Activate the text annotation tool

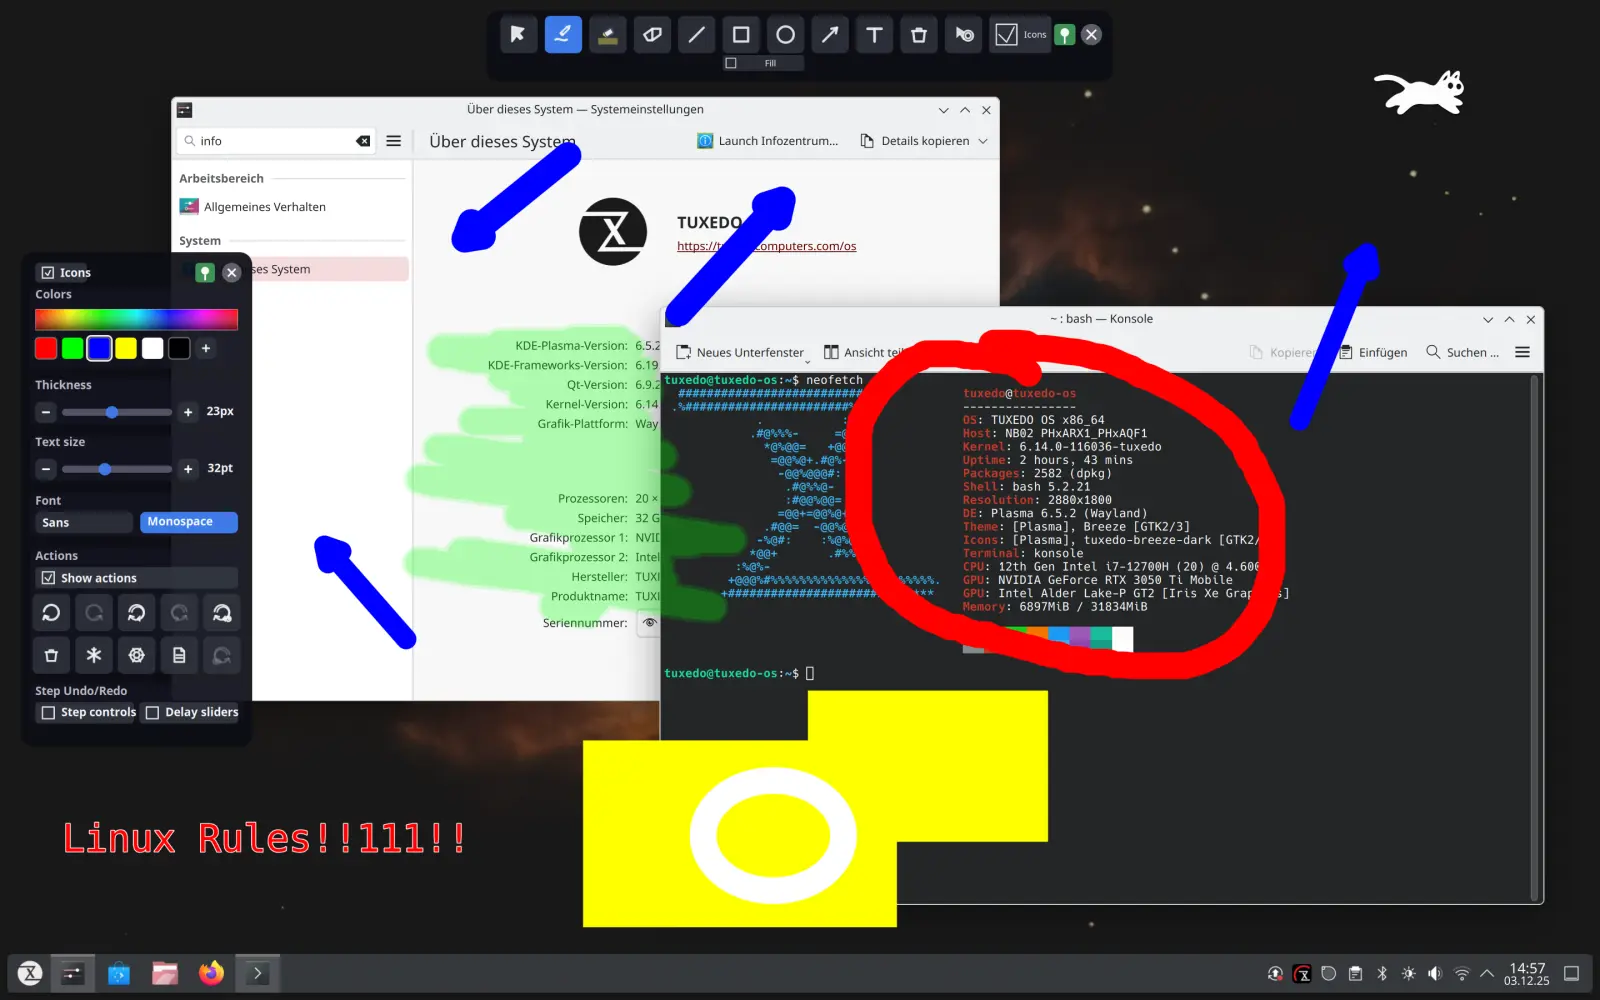pyautogui.click(x=874, y=34)
